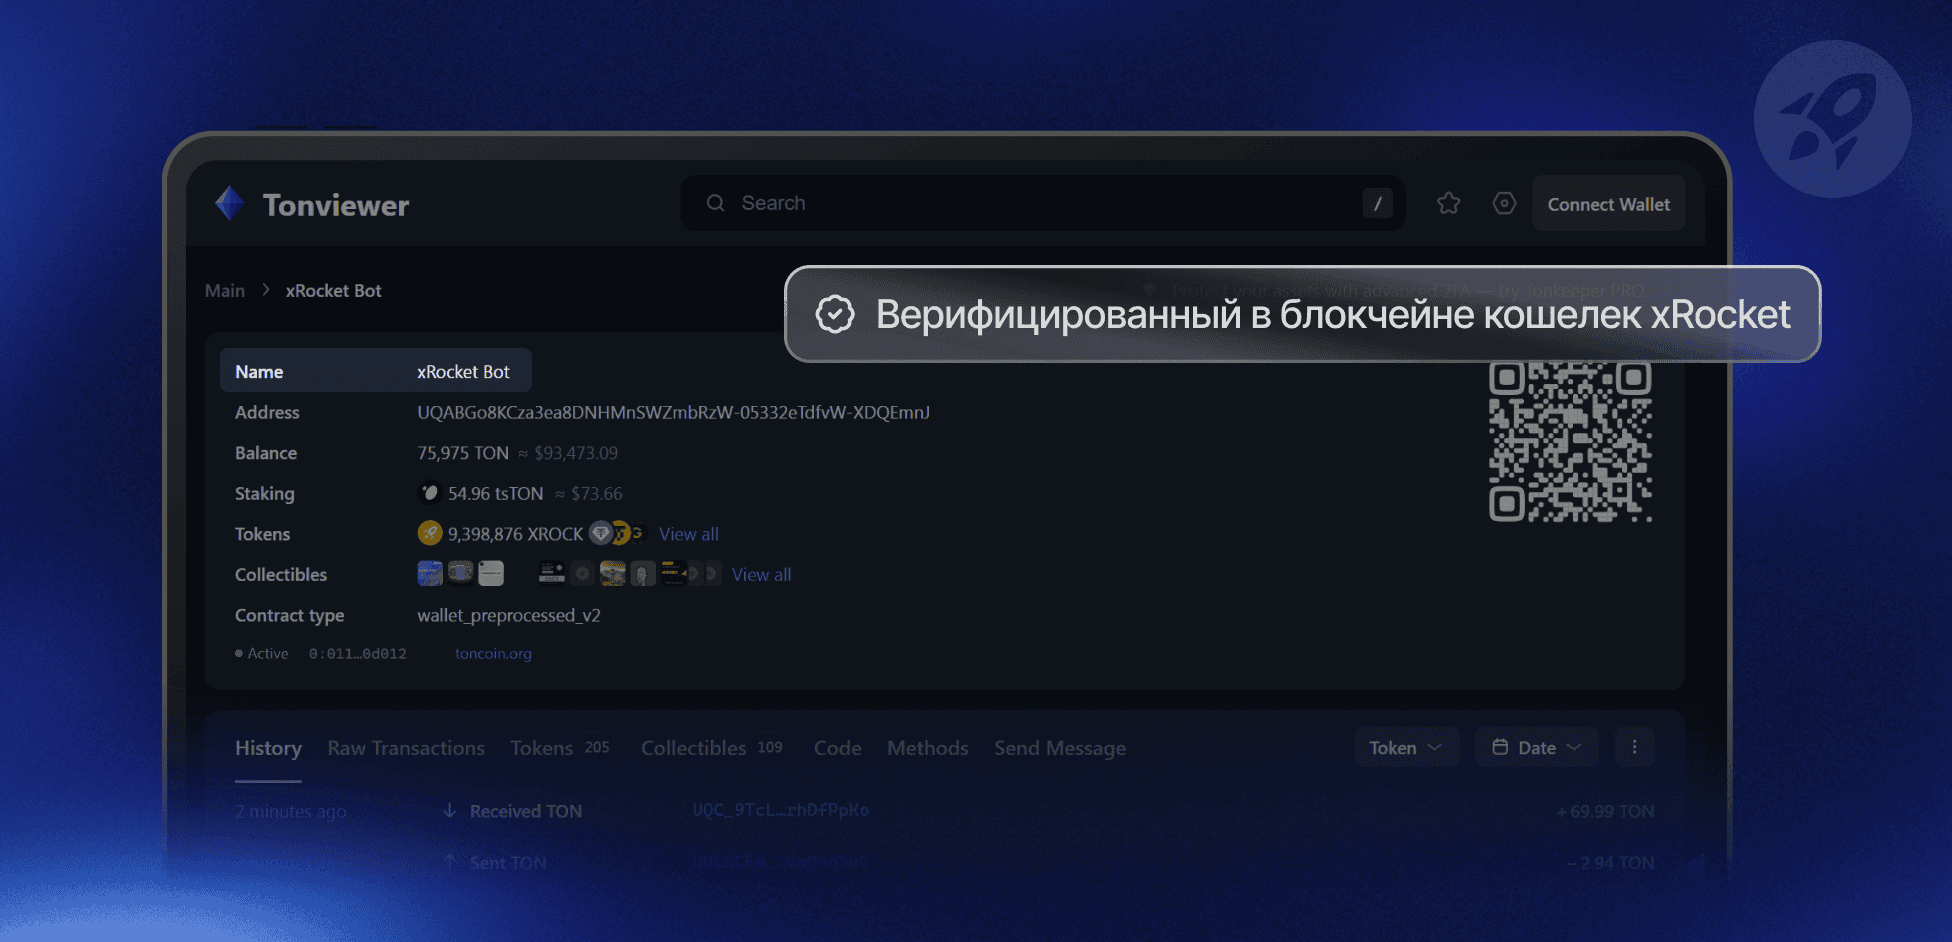Open the Collectibles 109 tab
This screenshot has width=1952, height=942.
point(712,748)
